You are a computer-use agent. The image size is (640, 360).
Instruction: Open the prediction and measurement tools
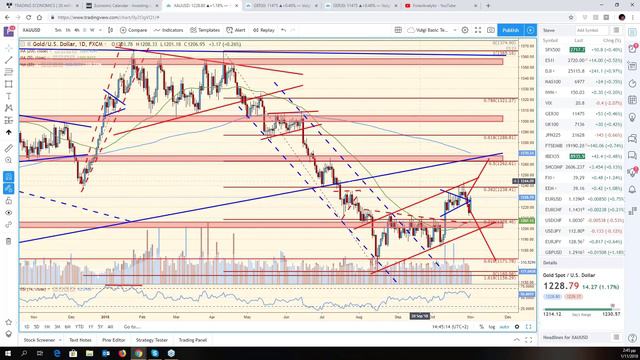point(9,120)
